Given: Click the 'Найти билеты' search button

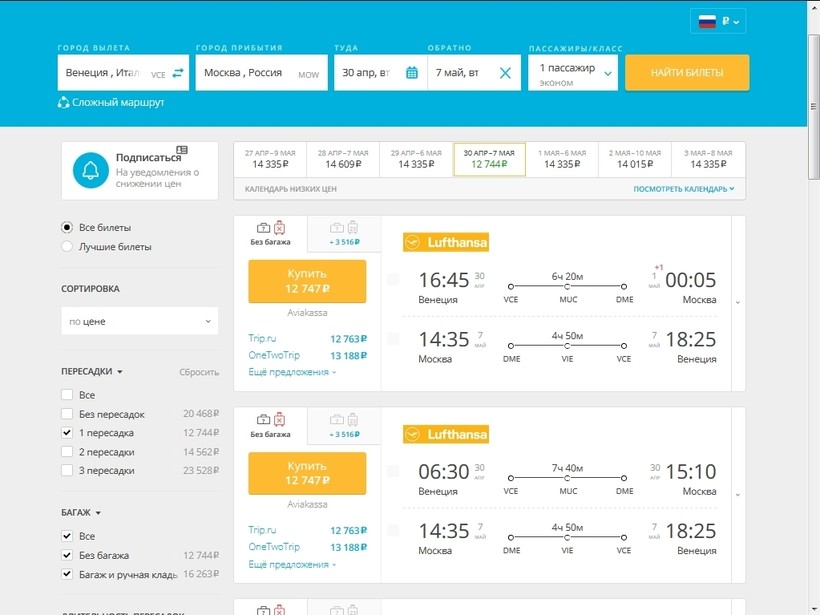Looking at the screenshot, I should [x=686, y=73].
